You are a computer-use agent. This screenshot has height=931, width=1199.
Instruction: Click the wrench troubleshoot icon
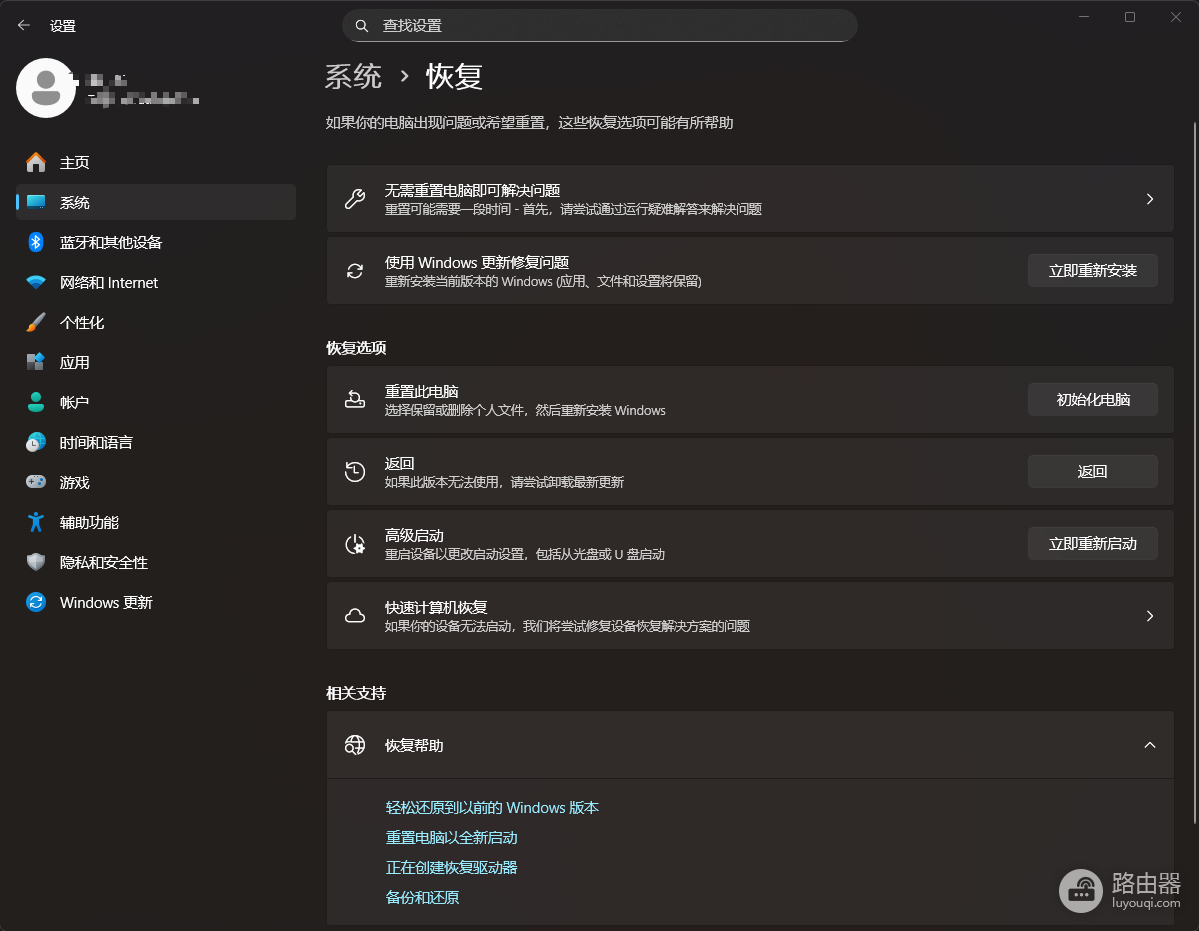[x=355, y=199]
